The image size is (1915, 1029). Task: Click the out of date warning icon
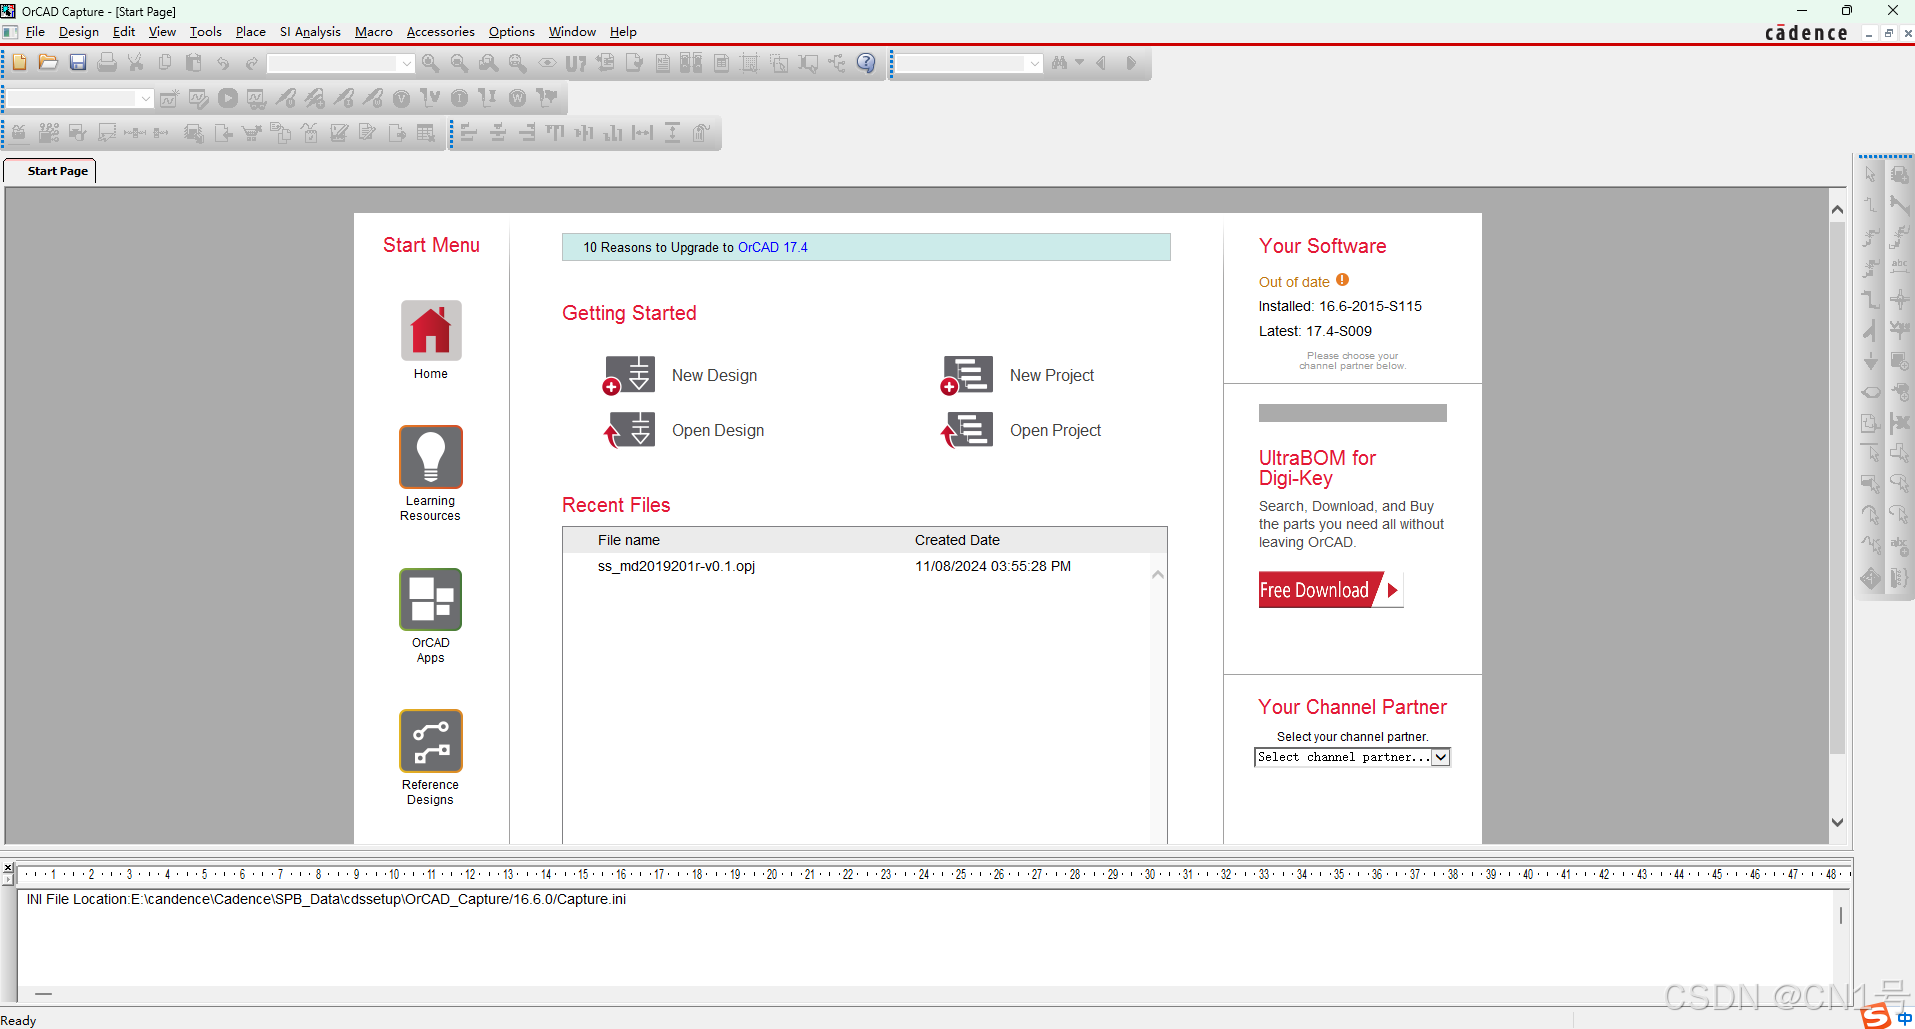pyautogui.click(x=1342, y=280)
